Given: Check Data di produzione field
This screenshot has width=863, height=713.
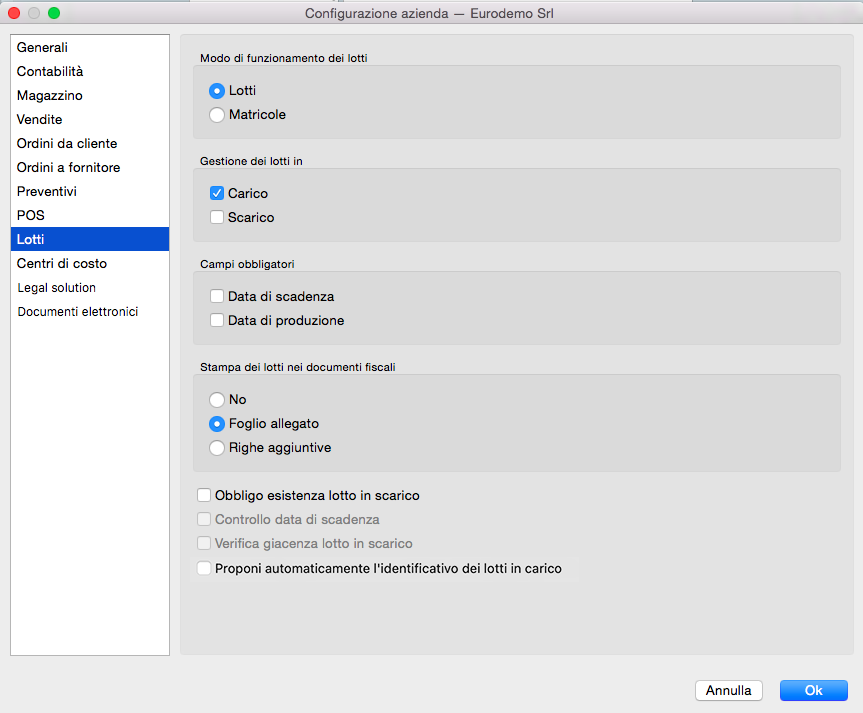Looking at the screenshot, I should tap(217, 321).
